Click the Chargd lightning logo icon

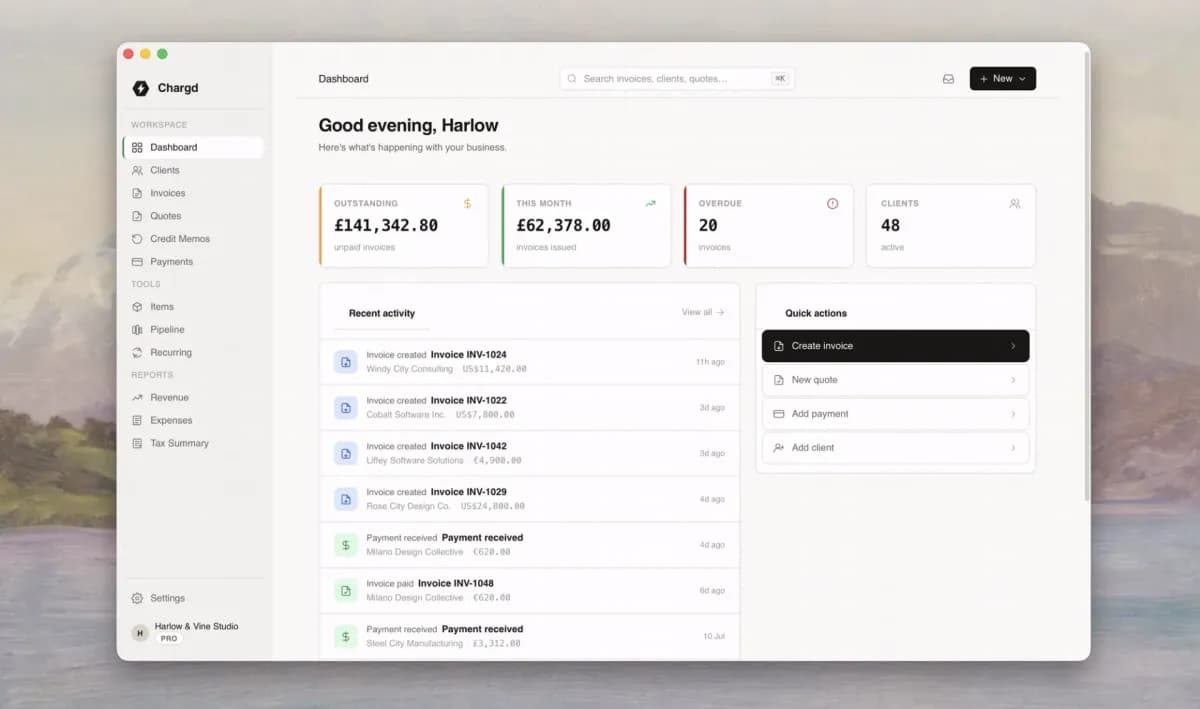[140, 88]
